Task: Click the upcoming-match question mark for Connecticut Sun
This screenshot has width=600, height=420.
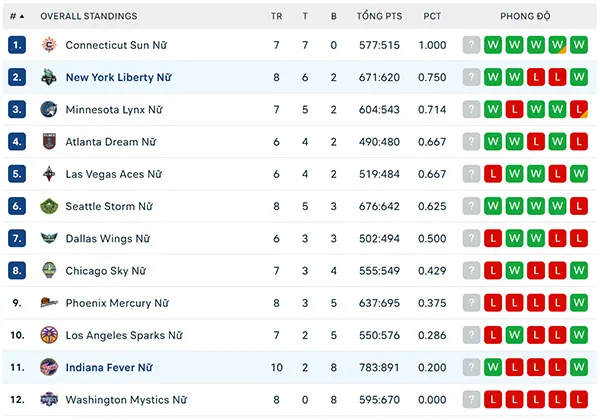Action: (x=471, y=45)
